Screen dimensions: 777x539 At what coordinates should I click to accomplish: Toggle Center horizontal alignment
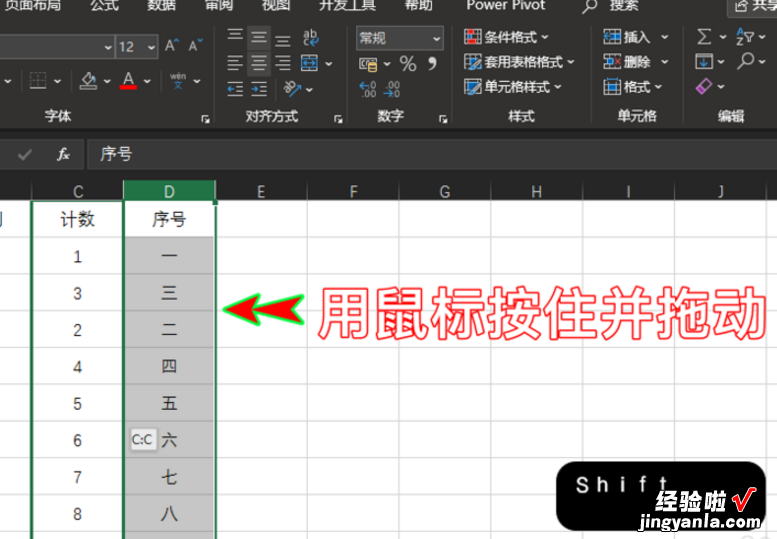(x=259, y=63)
